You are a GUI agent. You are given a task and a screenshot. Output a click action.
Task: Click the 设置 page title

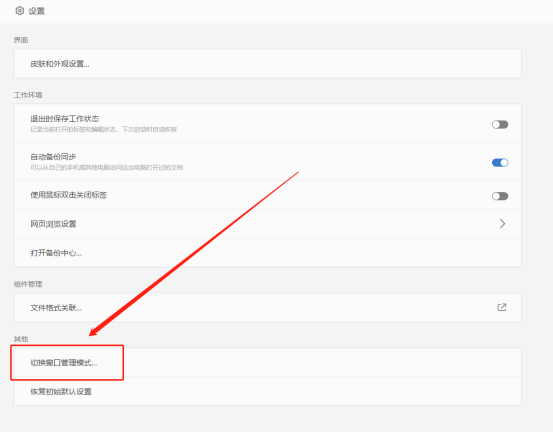point(37,11)
